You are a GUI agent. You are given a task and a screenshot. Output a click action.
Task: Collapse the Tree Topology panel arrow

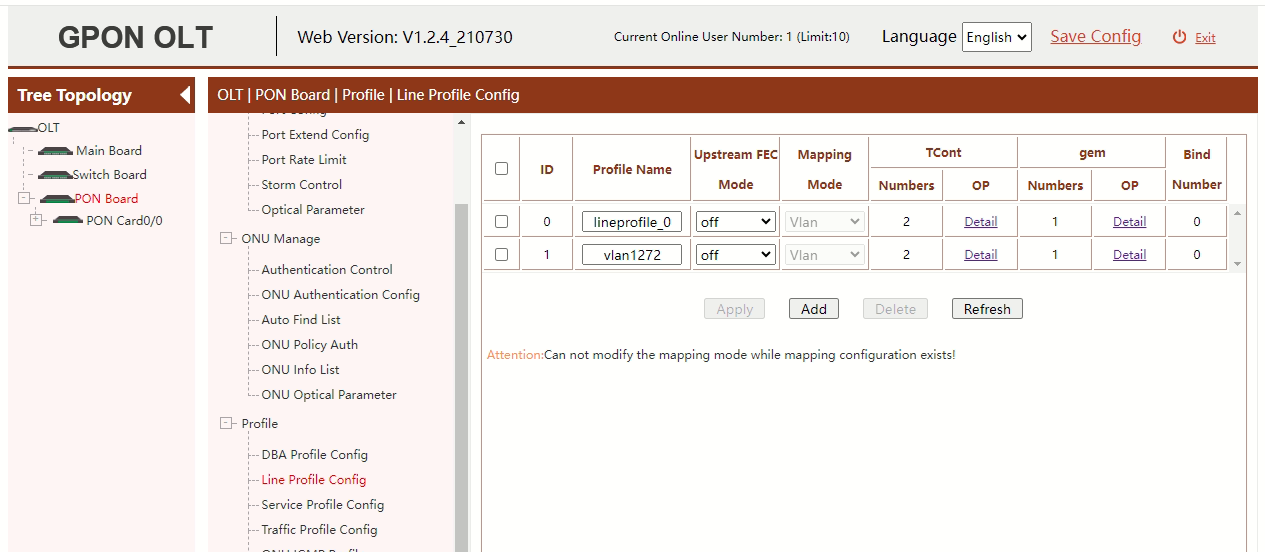[185, 95]
